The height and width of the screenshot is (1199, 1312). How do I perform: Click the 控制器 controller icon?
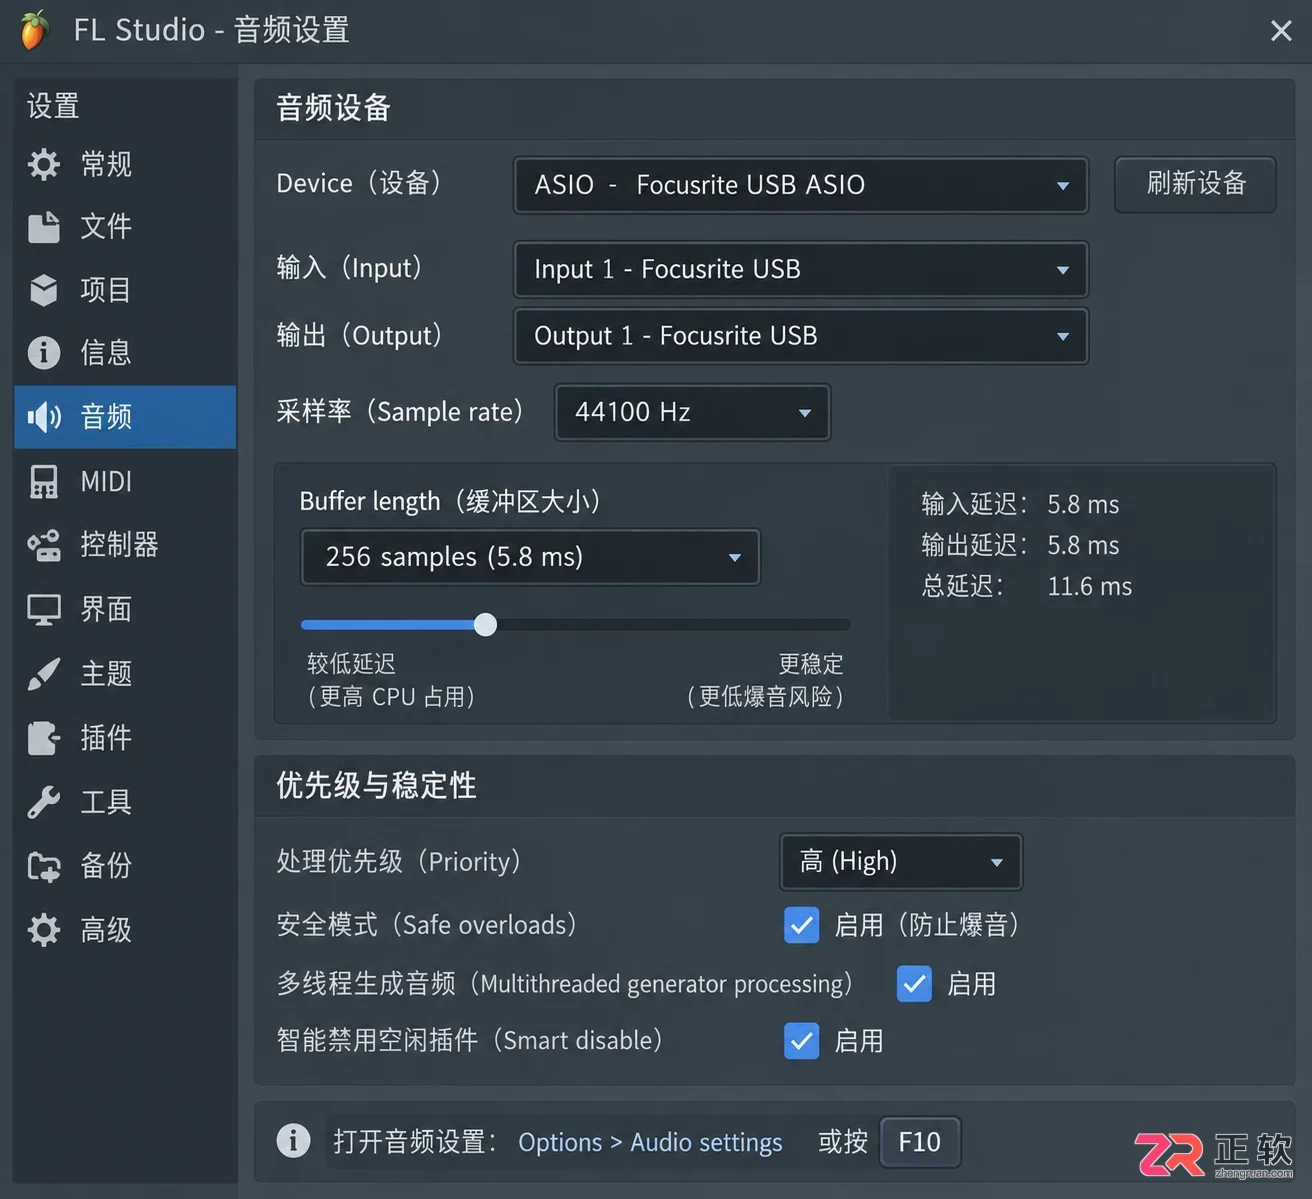tap(44, 545)
